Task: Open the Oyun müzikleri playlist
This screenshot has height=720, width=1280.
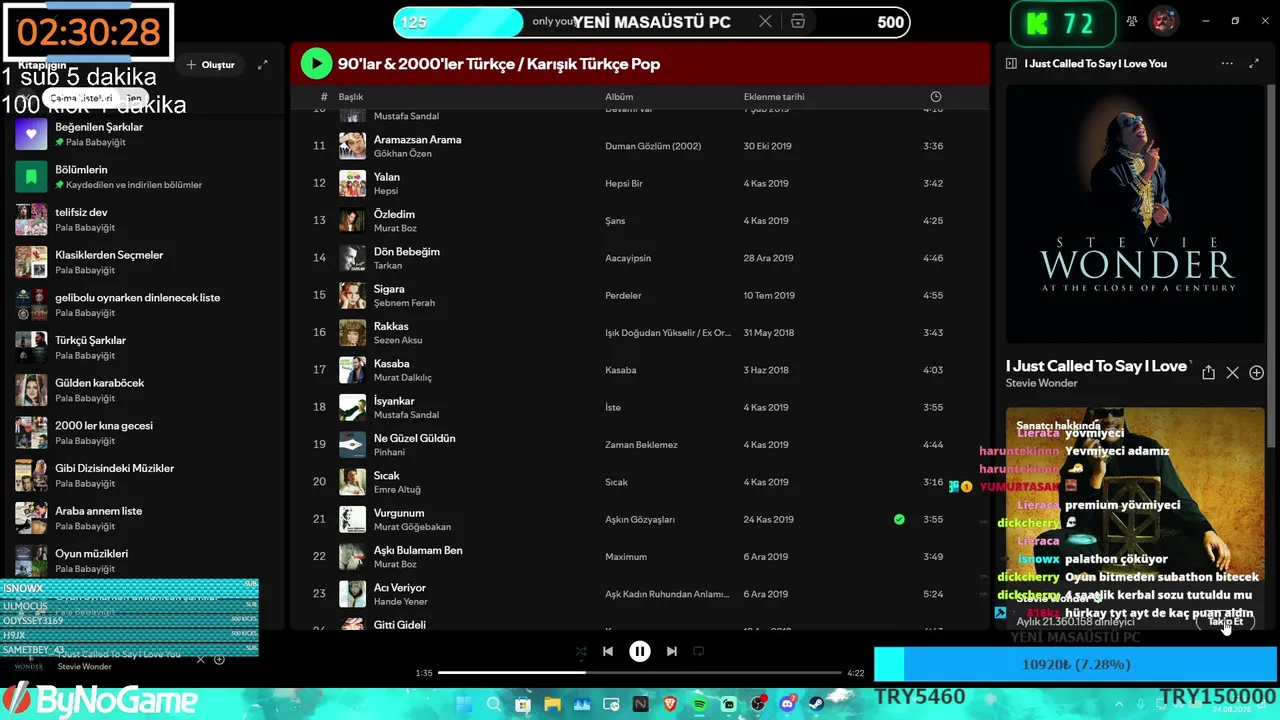Action: 140,560
